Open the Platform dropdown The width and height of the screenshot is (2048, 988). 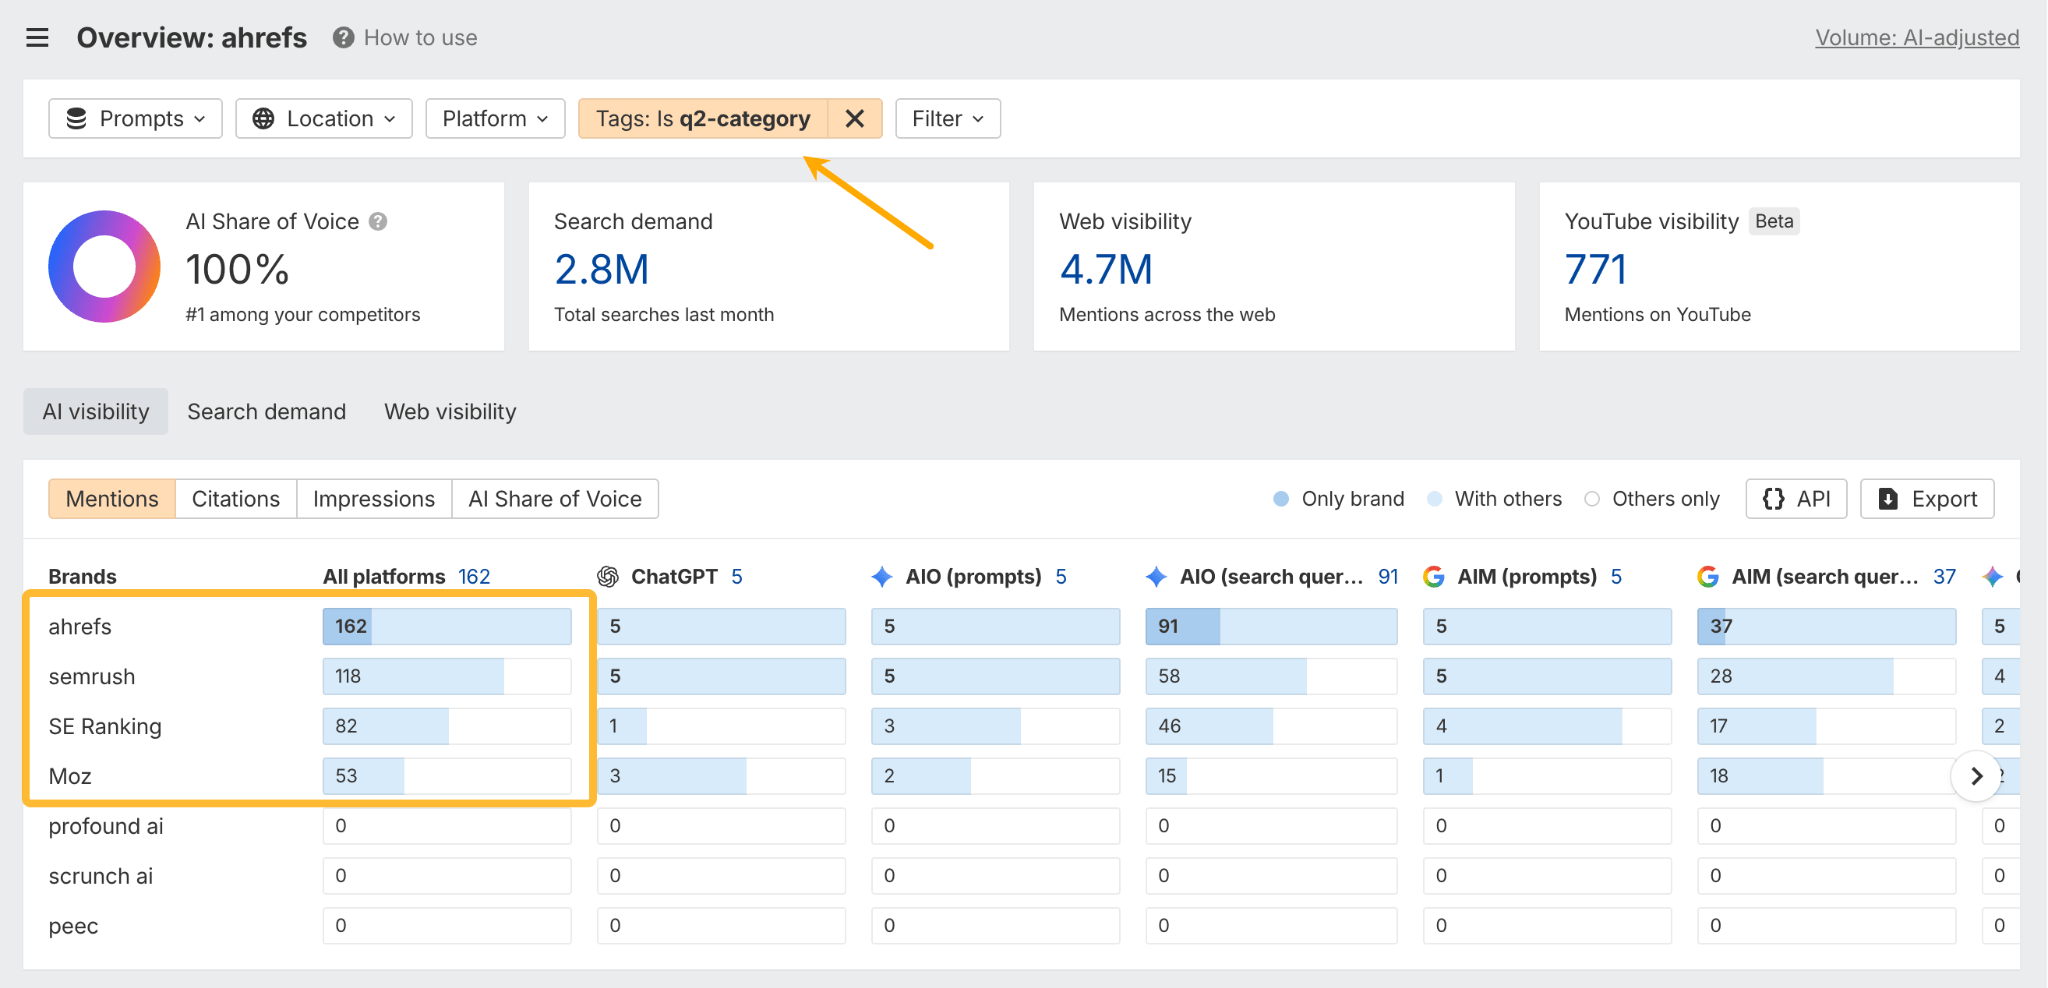pos(496,119)
